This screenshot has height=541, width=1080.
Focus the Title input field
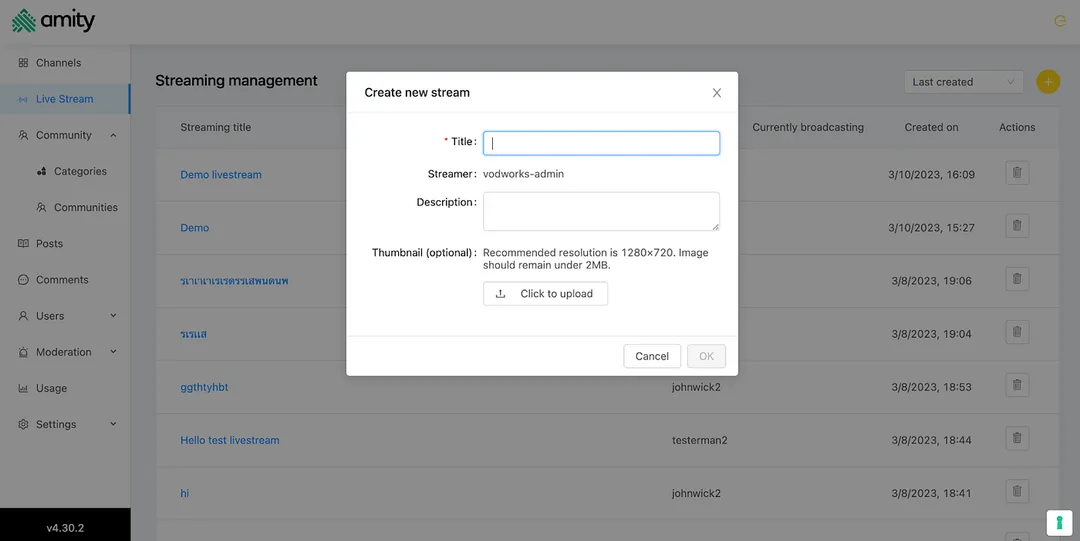(x=601, y=143)
